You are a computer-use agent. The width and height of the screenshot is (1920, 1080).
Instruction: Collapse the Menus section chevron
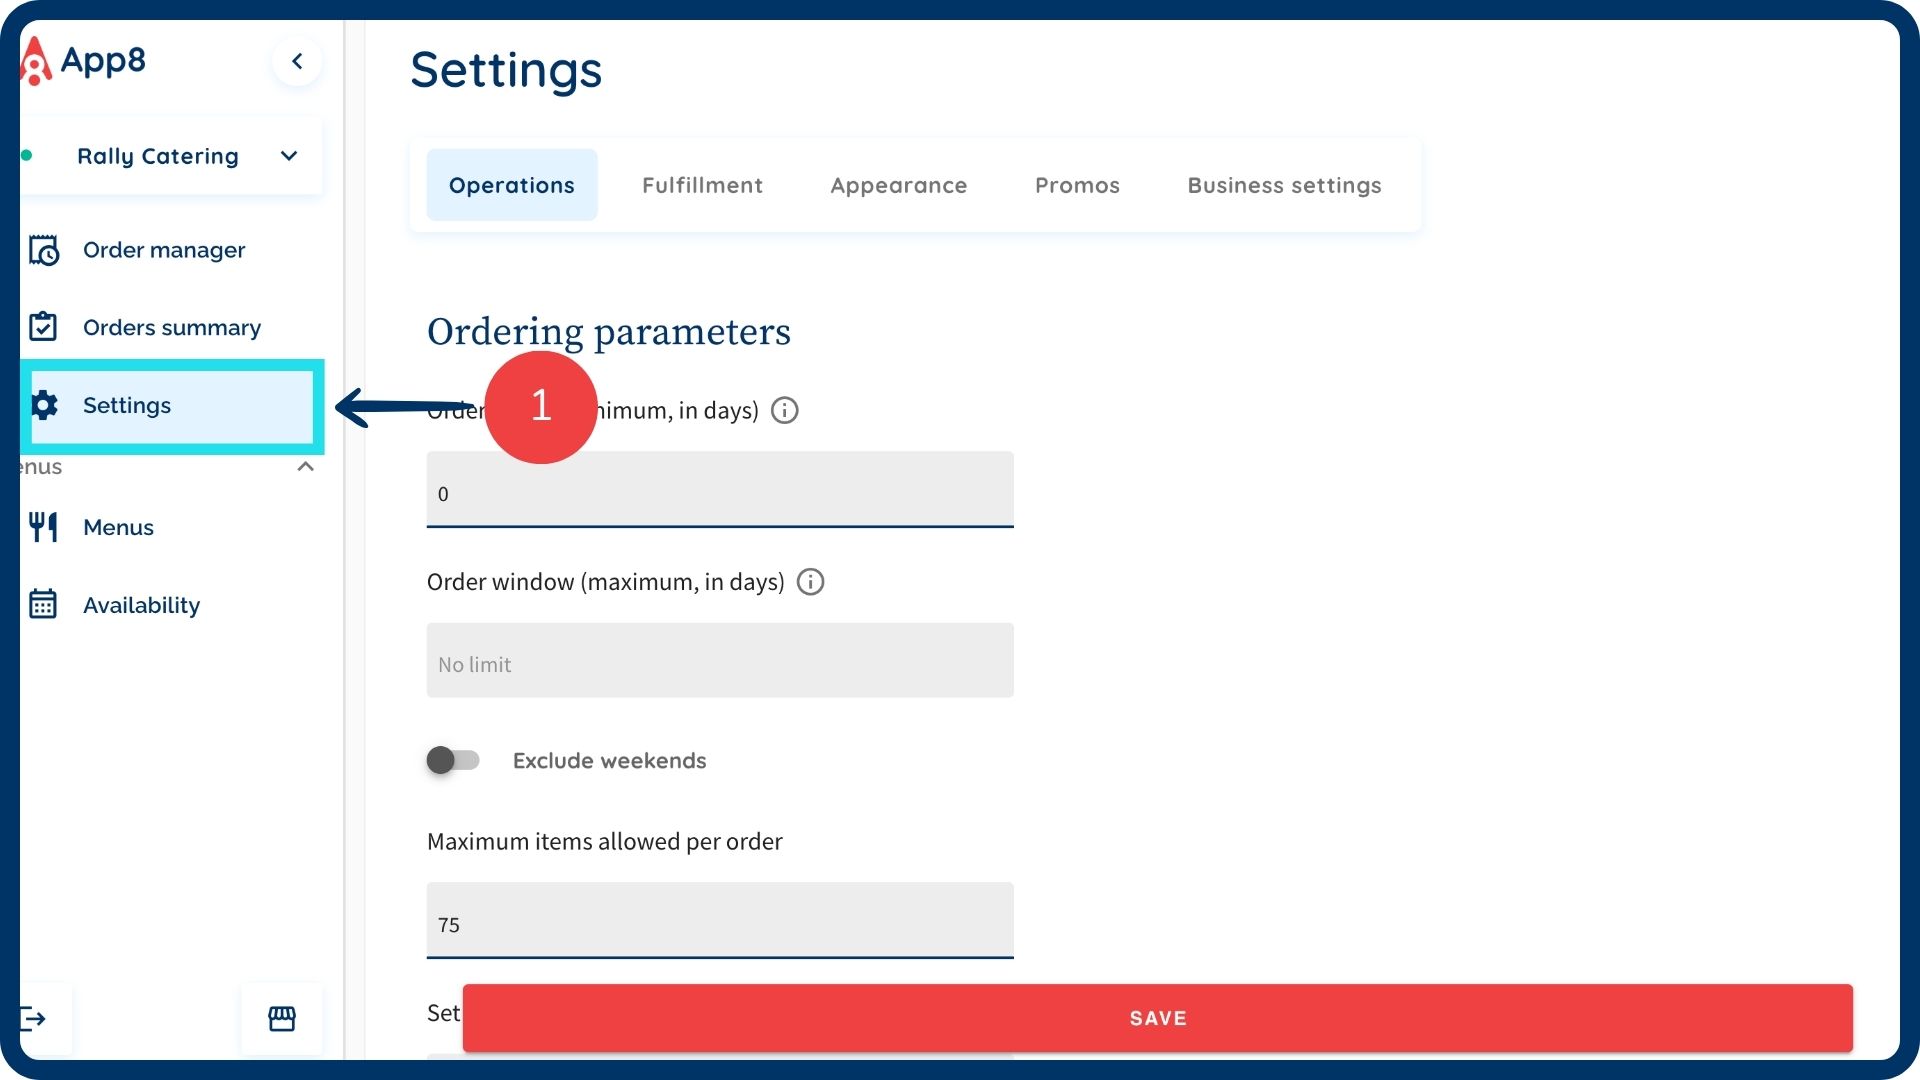tap(306, 466)
